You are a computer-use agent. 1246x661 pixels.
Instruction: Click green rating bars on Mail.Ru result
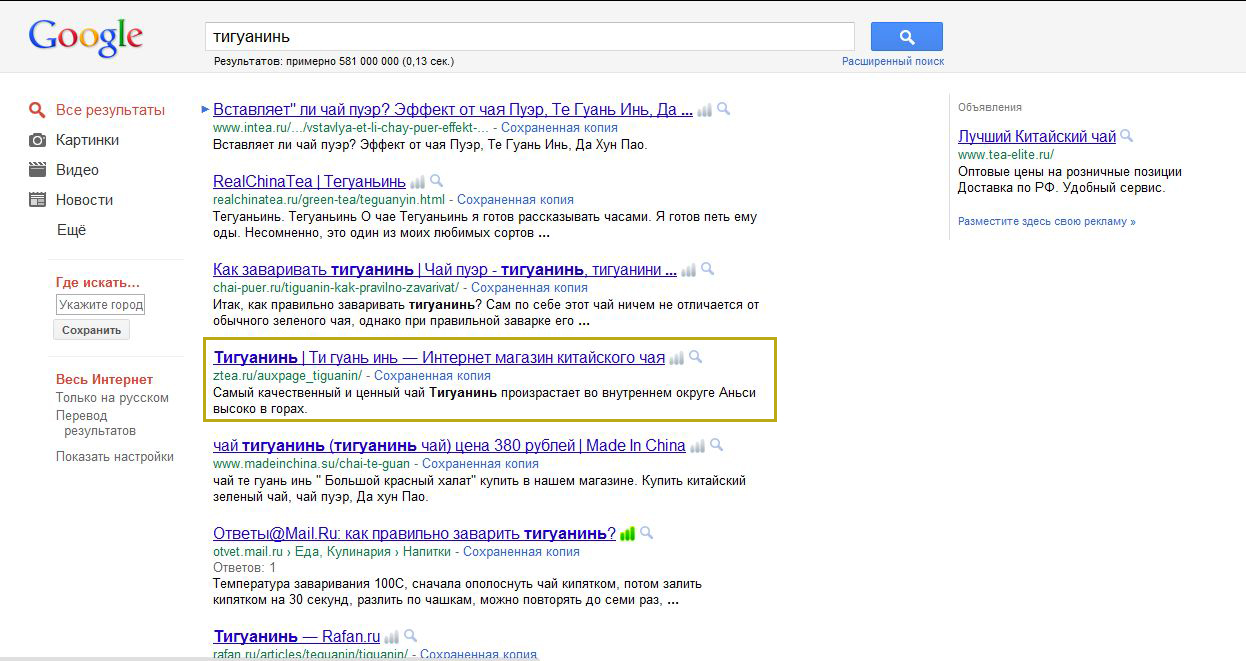627,534
